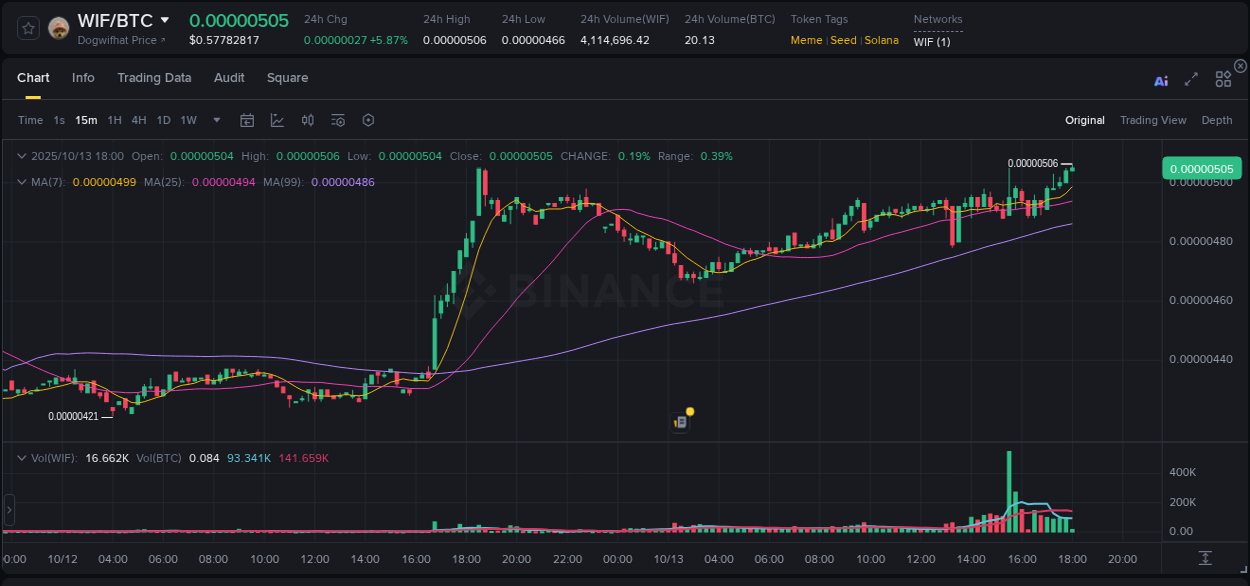Collapse the Vol(WIF) volume panel
This screenshot has width=1250, height=586.
(21, 458)
